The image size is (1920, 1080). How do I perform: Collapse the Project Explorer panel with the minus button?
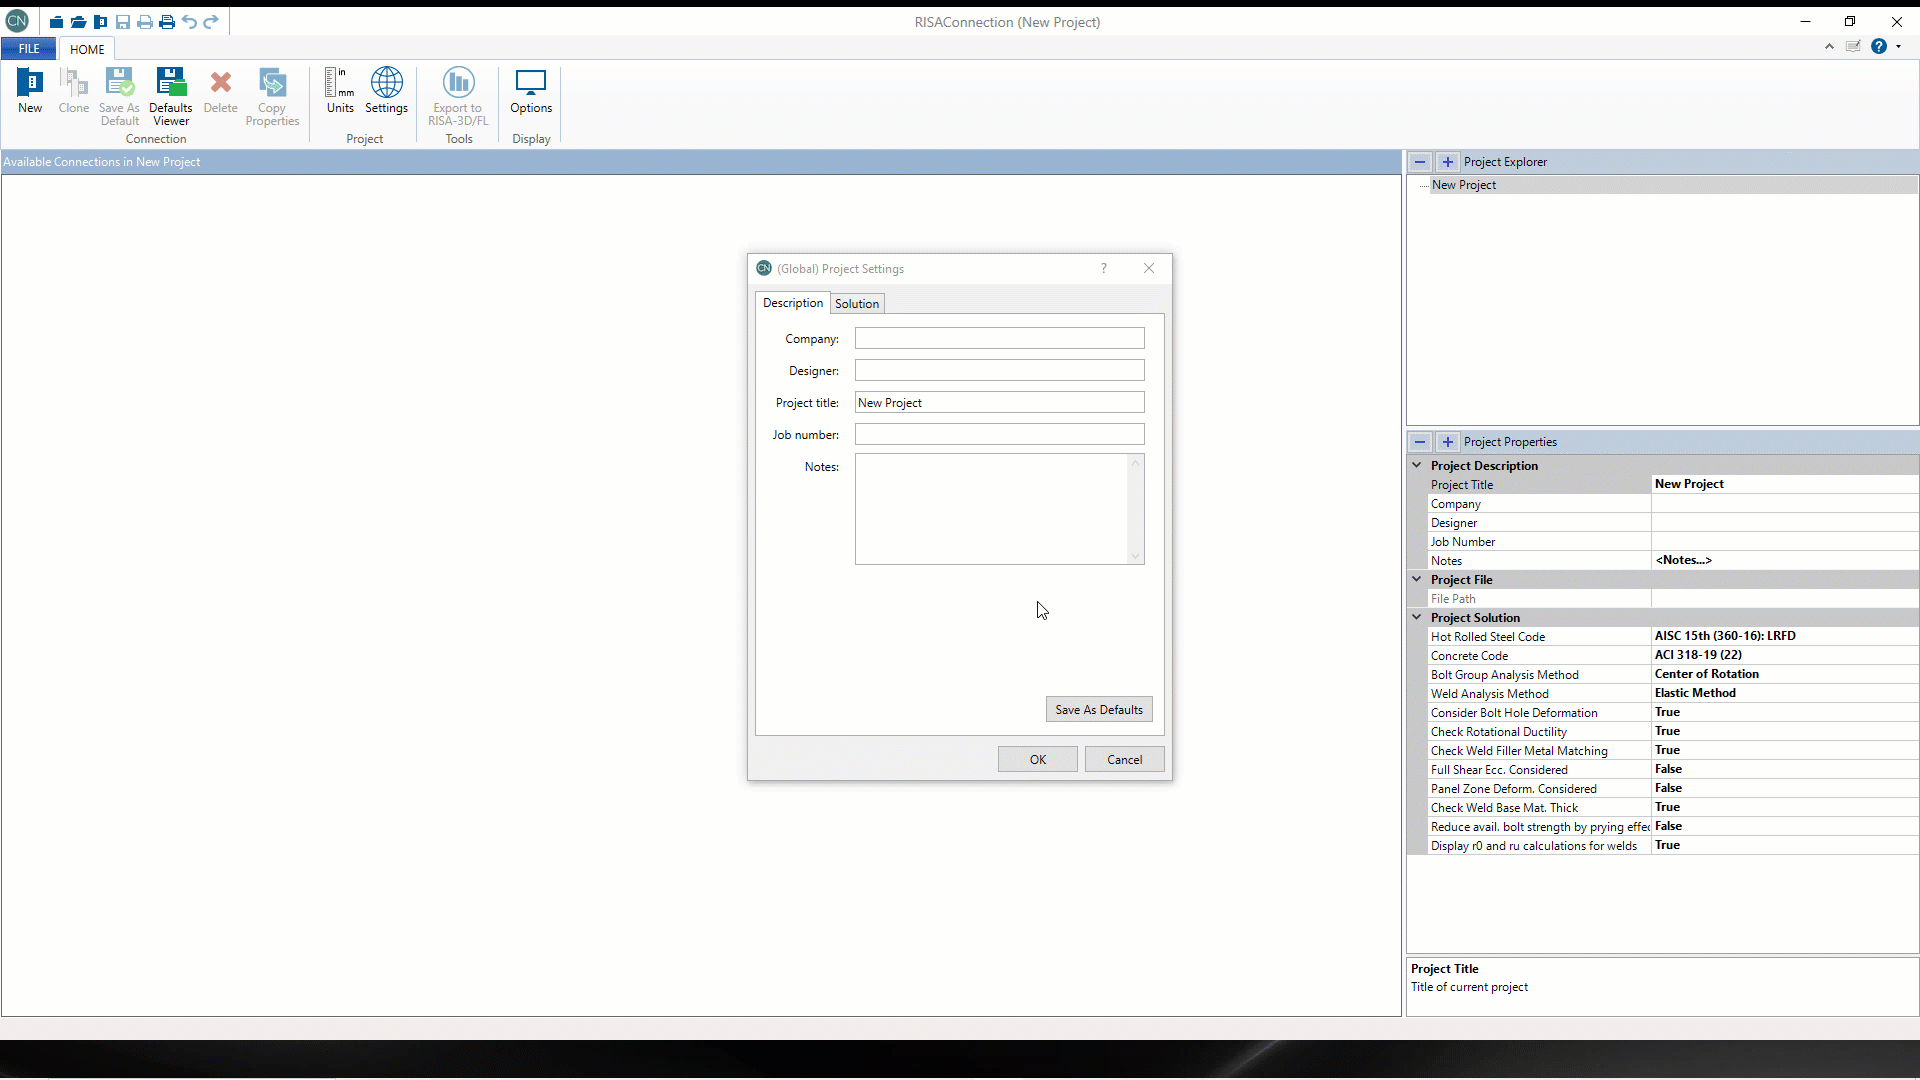click(1420, 162)
